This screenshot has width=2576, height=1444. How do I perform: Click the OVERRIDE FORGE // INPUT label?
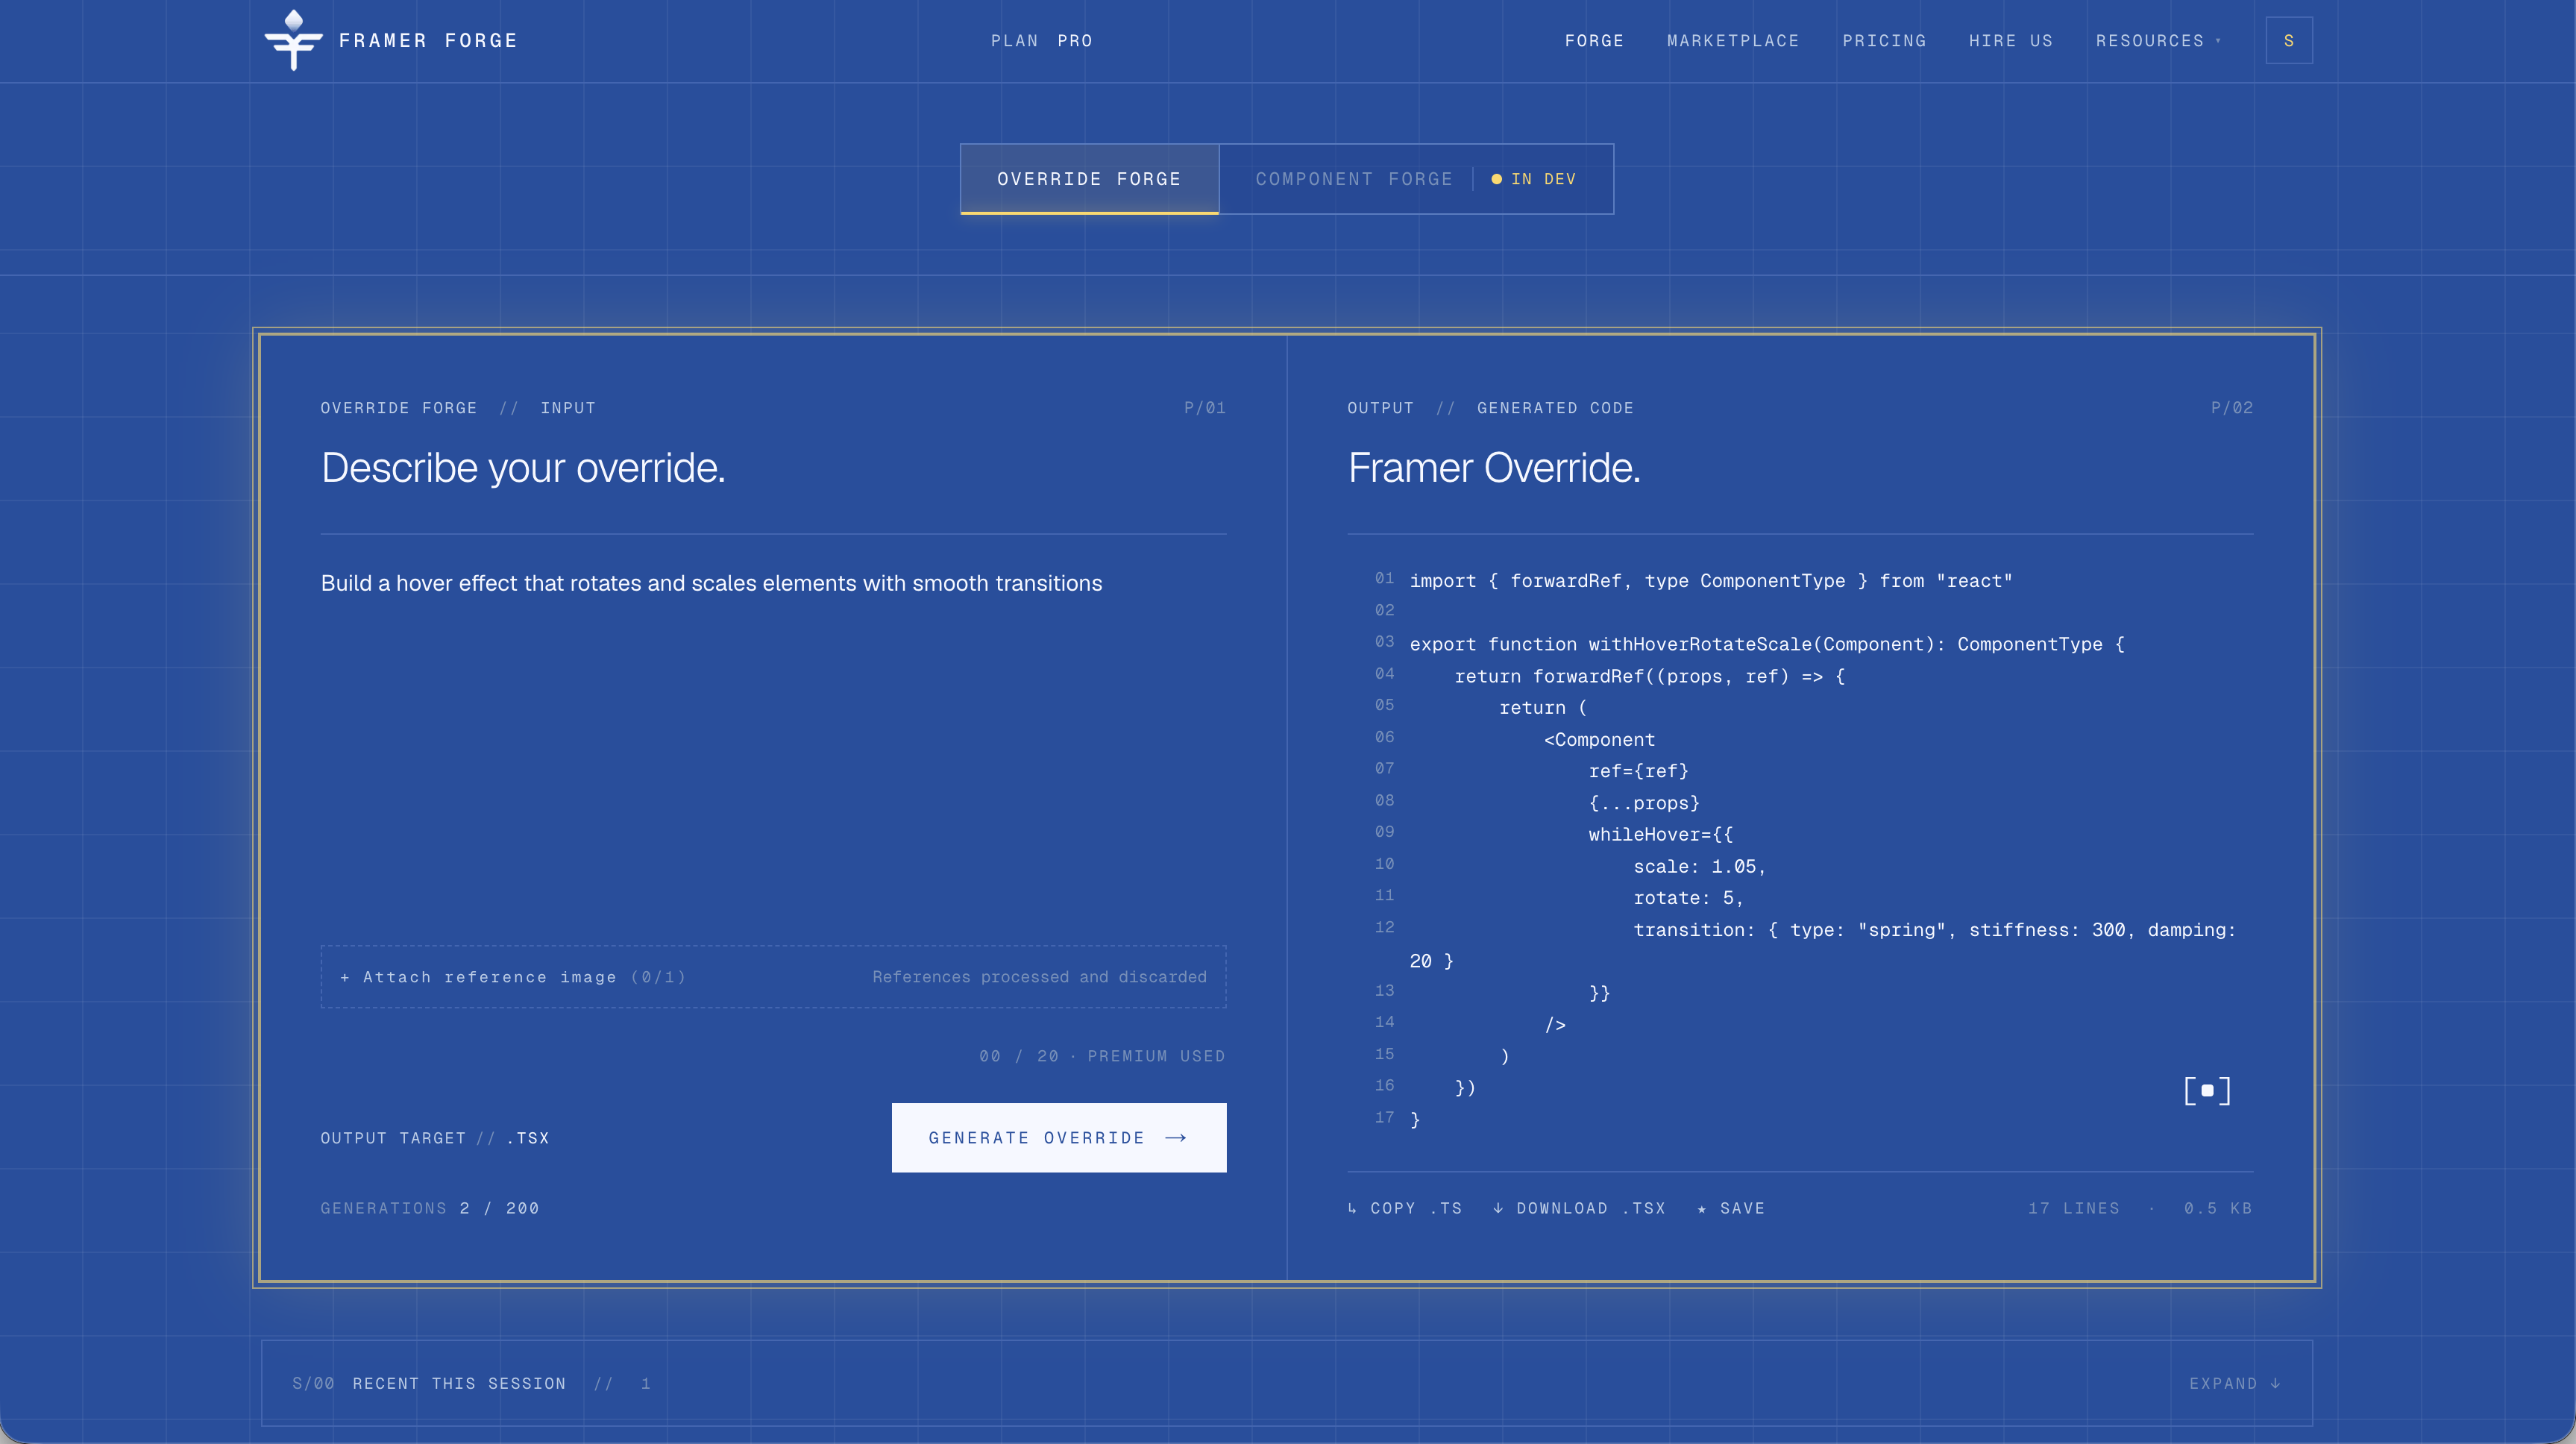coord(458,408)
